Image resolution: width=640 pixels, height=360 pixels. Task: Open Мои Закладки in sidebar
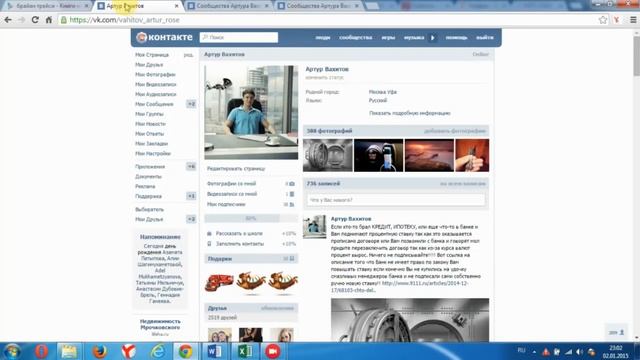(x=151, y=144)
